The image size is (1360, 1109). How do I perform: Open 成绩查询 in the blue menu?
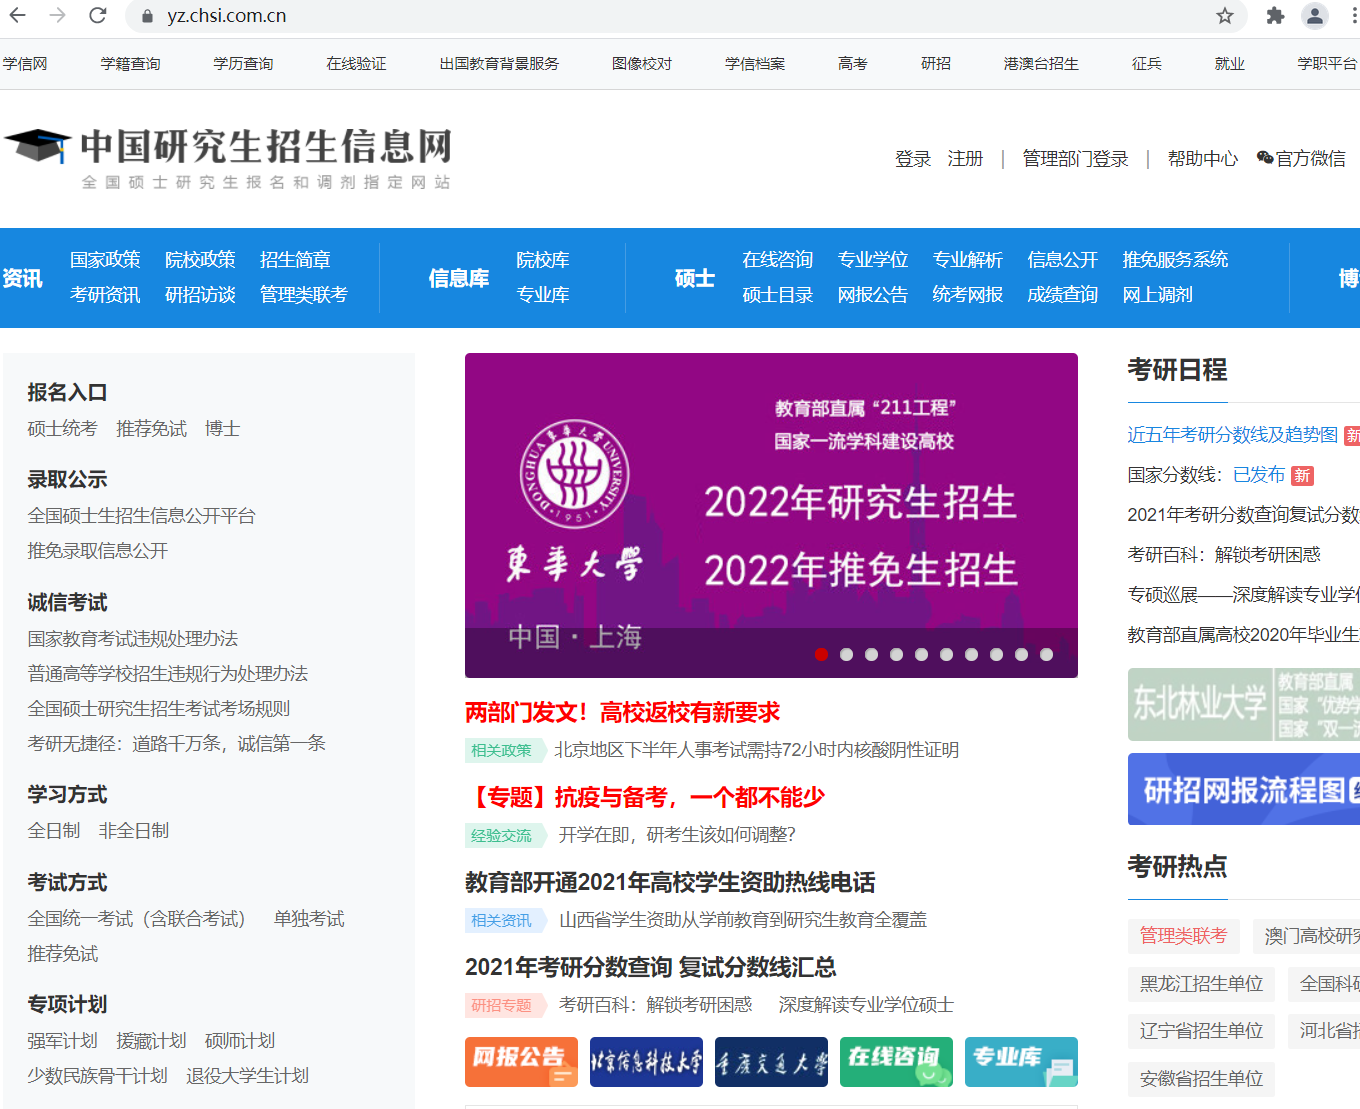pos(1063,295)
